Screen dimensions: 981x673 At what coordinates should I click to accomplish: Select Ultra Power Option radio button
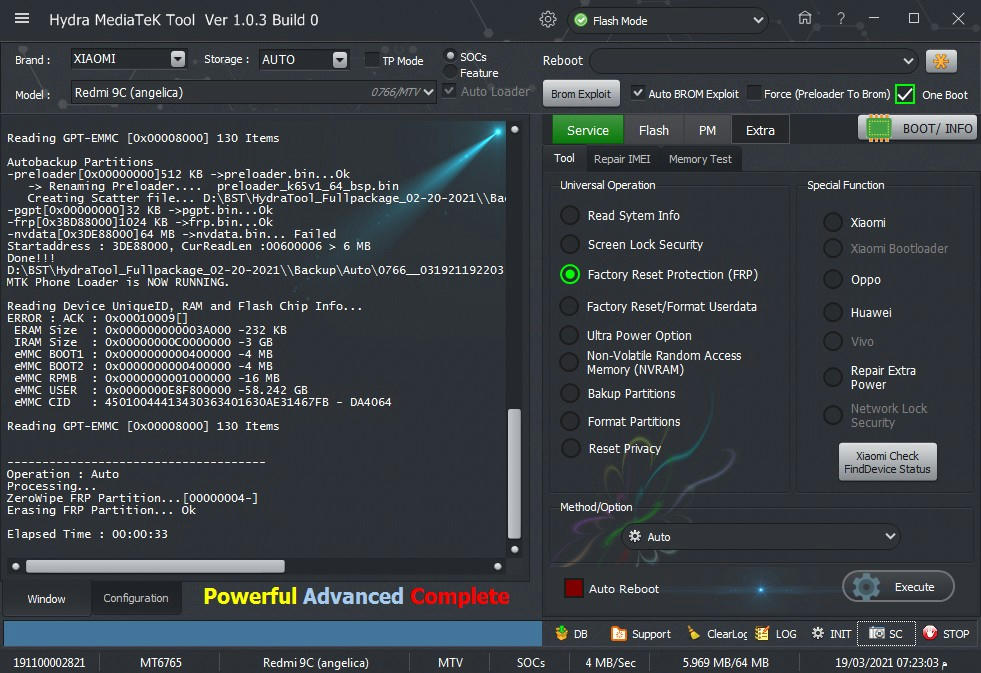(x=569, y=335)
